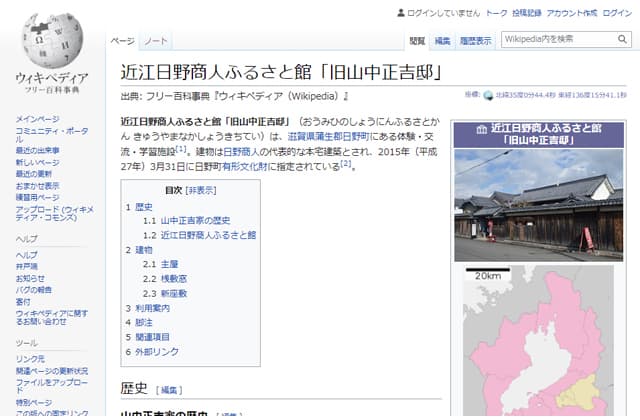Click the museum icon in the infobox header

tap(482, 129)
